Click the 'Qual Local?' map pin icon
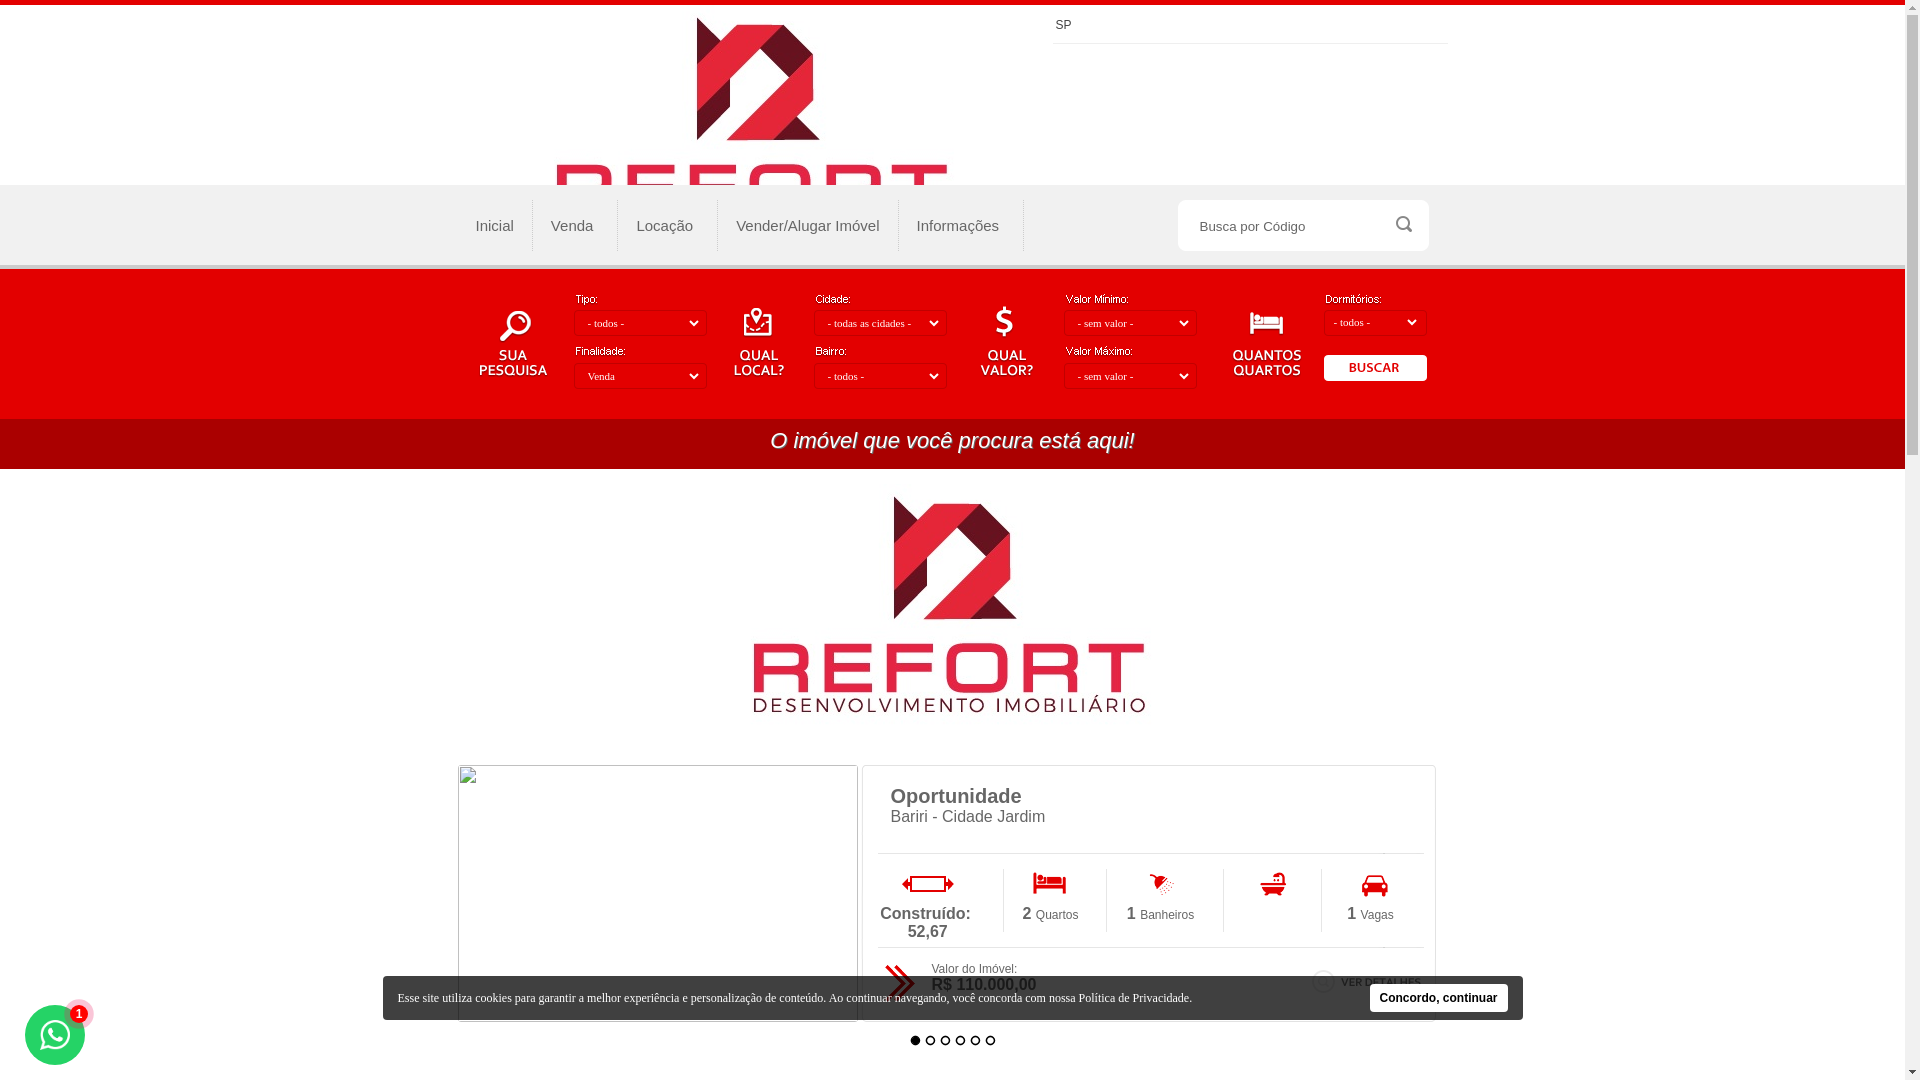Image resolution: width=1920 pixels, height=1080 pixels. [x=758, y=323]
